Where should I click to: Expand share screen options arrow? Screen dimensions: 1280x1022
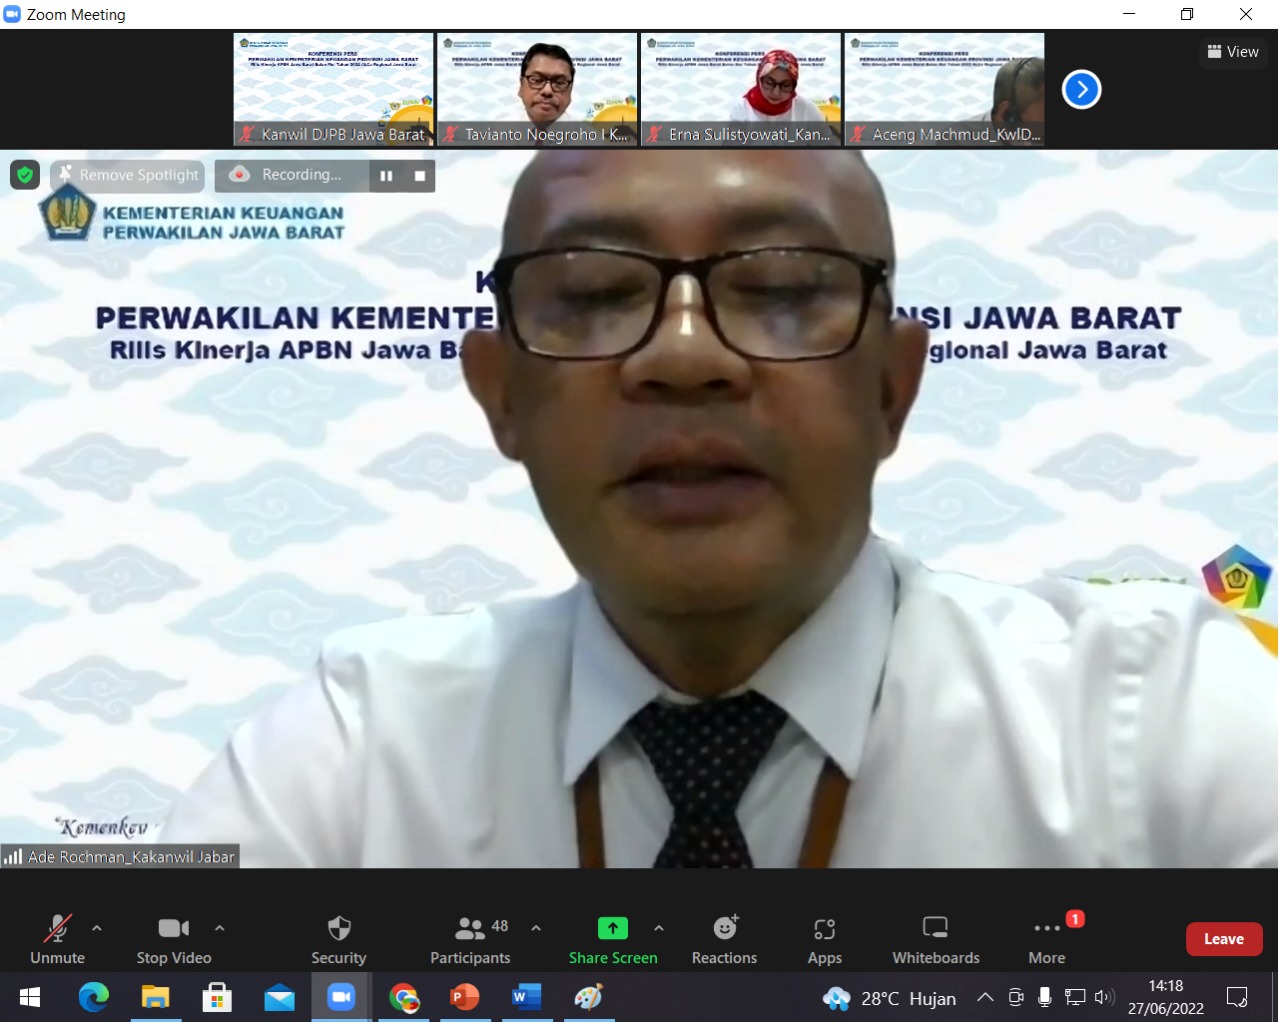pyautogui.click(x=659, y=928)
